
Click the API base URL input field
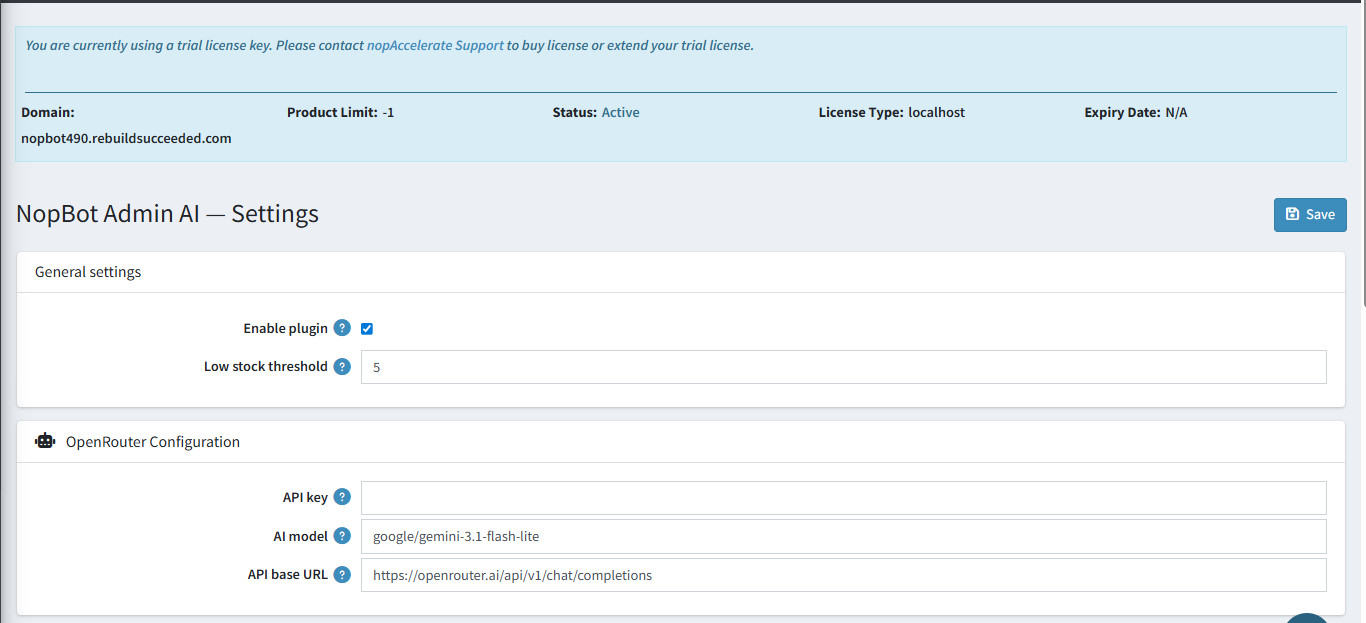(x=843, y=575)
